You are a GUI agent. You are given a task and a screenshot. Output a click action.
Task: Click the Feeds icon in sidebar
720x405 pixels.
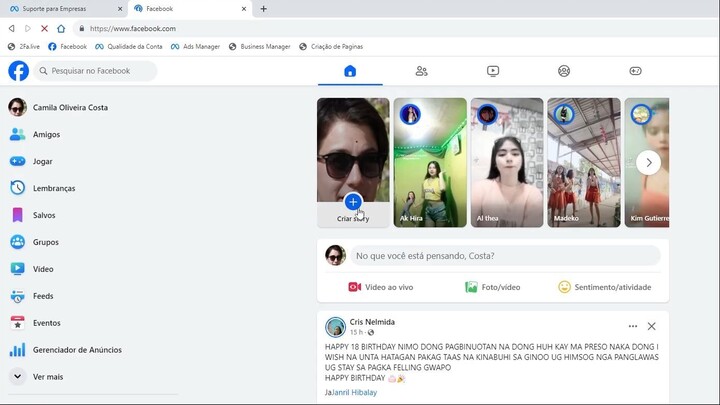click(17, 296)
